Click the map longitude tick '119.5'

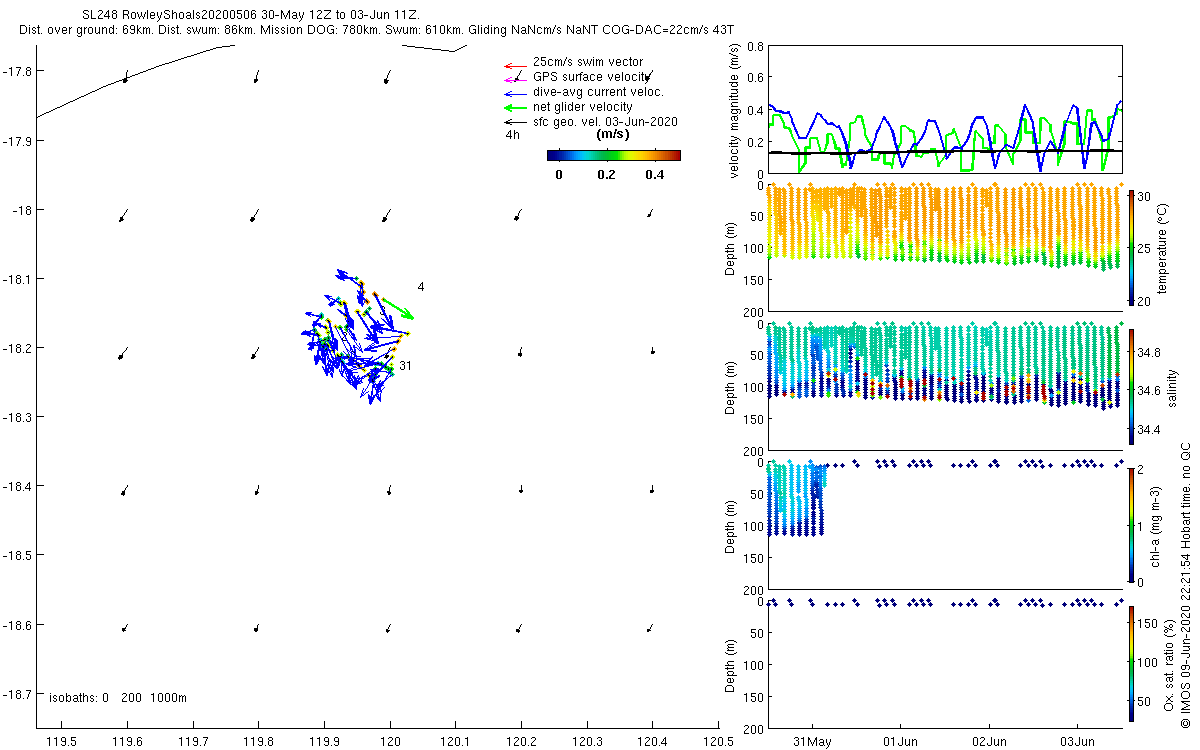pyautogui.click(x=62, y=742)
